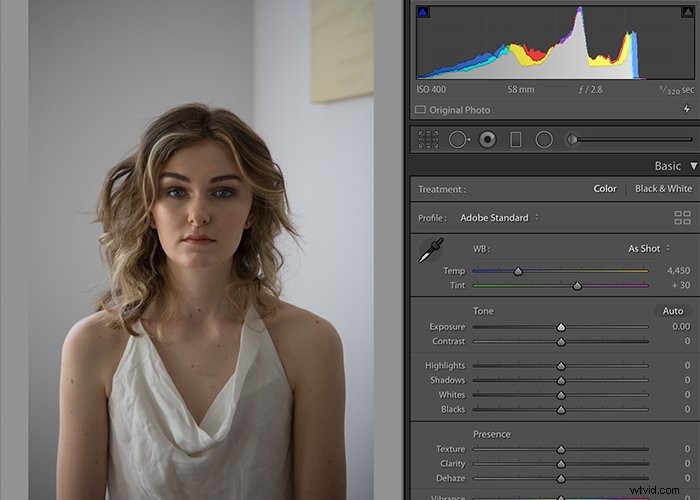
Task: Select the Radial Filter tool
Action: pos(544,140)
